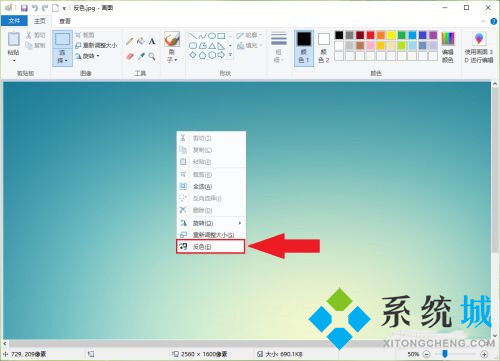500x361 pixels.
Task: Pick the green color swatch
Action: point(402,35)
